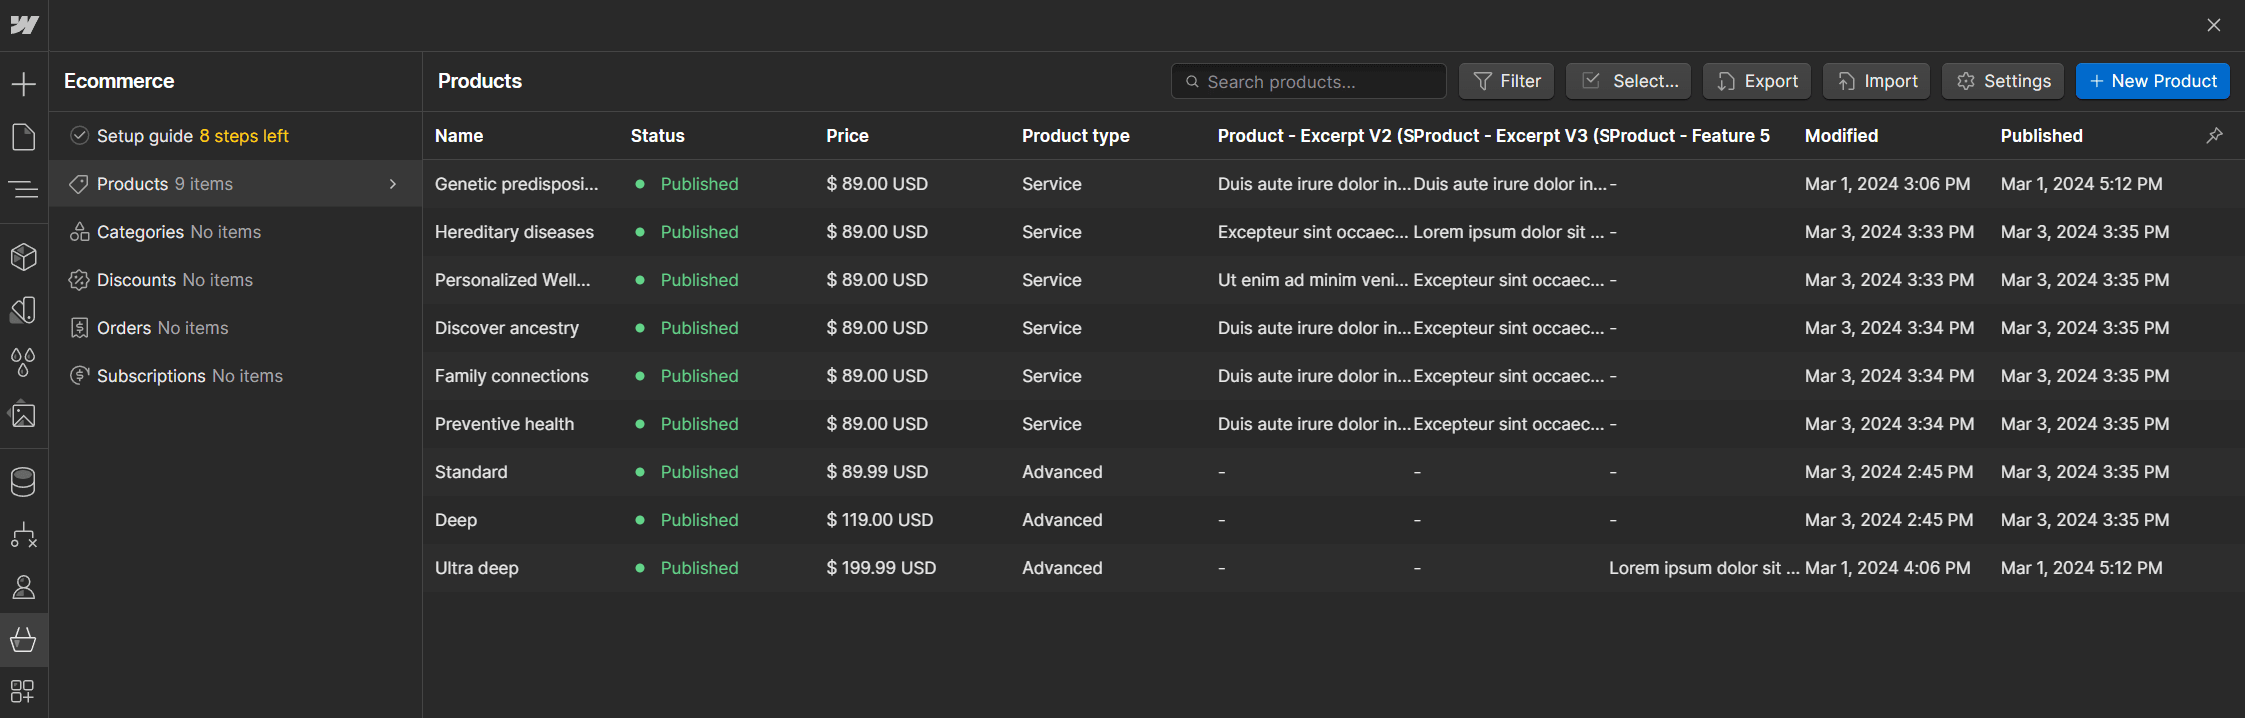The image size is (2245, 718).
Task: Sort by Modified column header
Action: point(1842,136)
